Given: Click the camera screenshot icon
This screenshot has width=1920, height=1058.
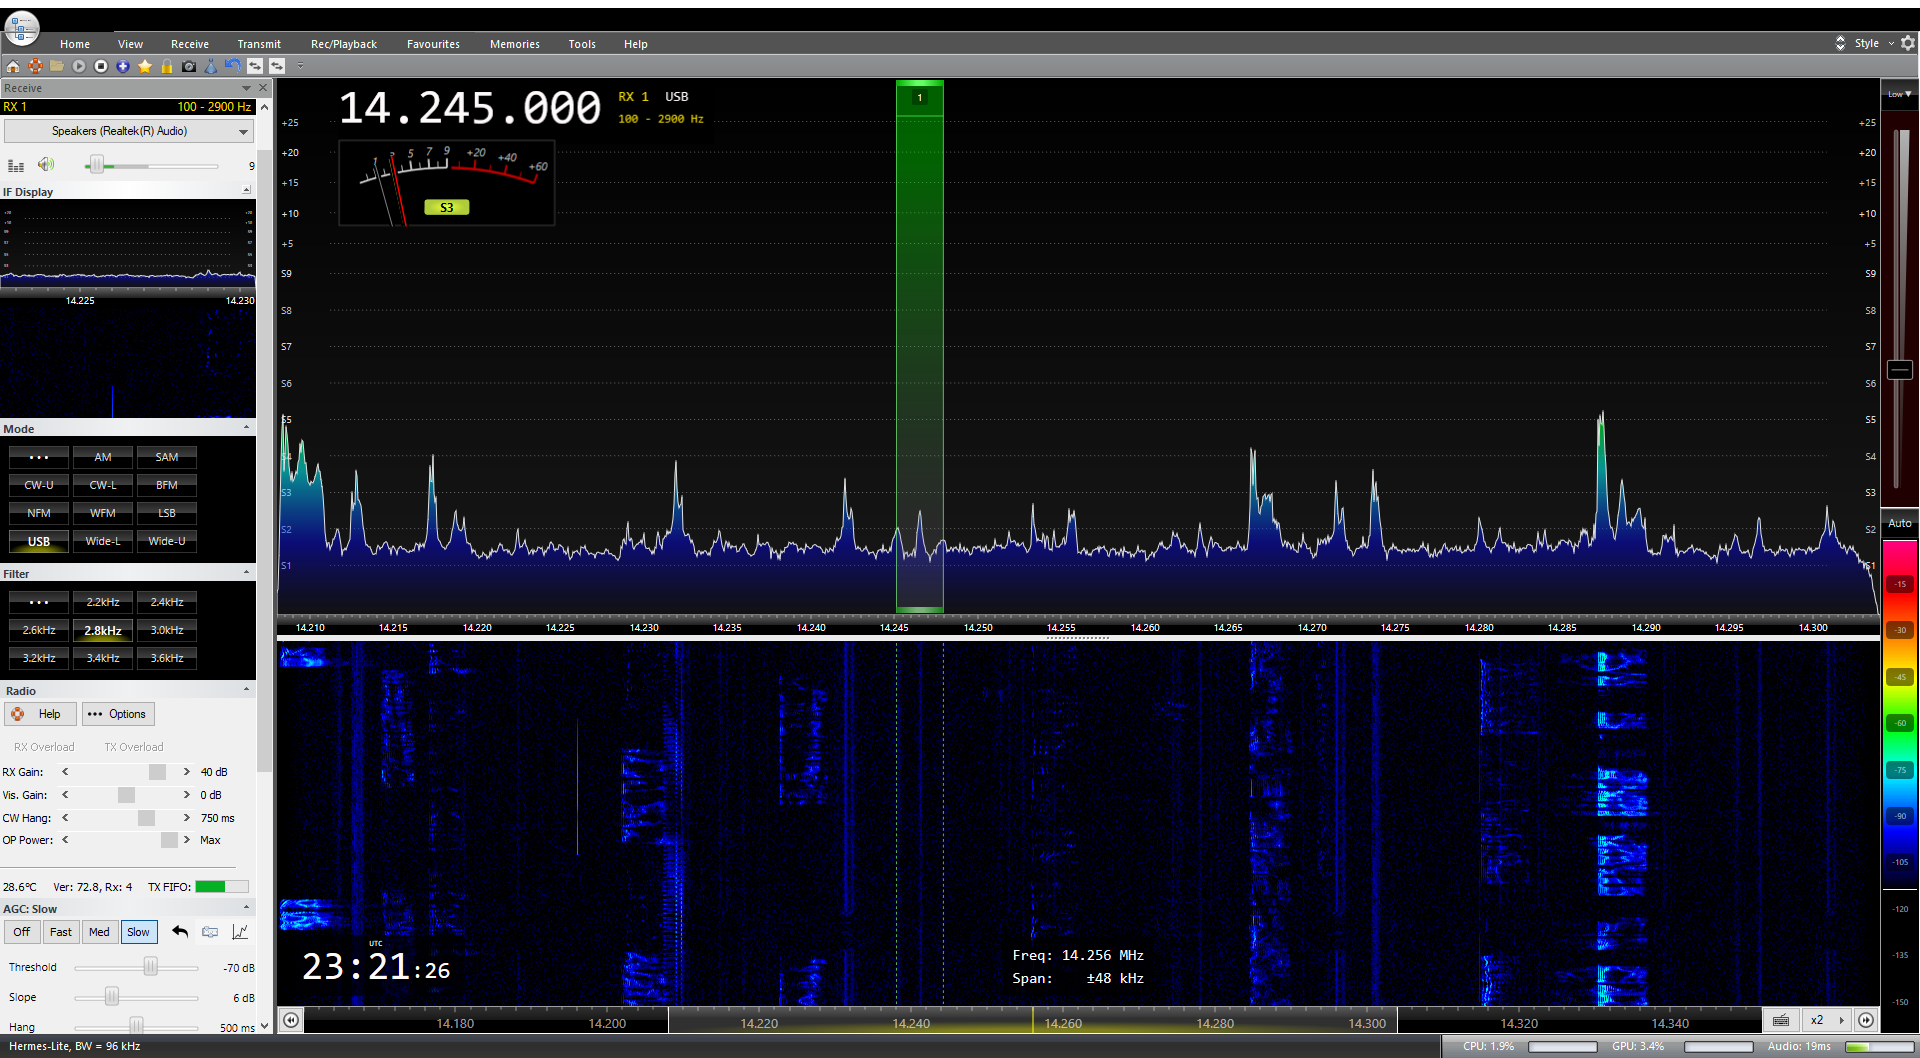Looking at the screenshot, I should [x=189, y=66].
